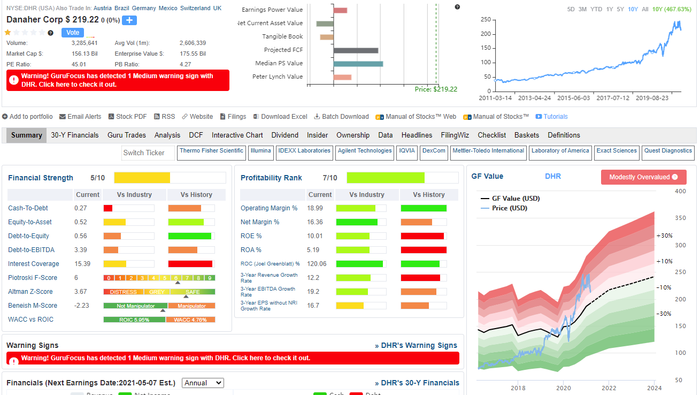Open the Guru Trades tab

tap(126, 135)
